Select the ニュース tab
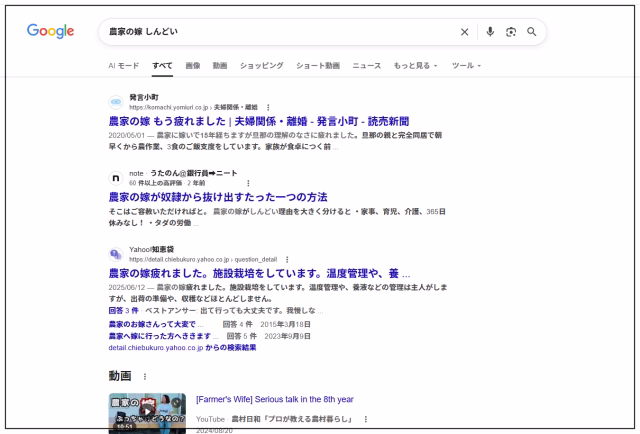This screenshot has width=640, height=434. (367, 66)
